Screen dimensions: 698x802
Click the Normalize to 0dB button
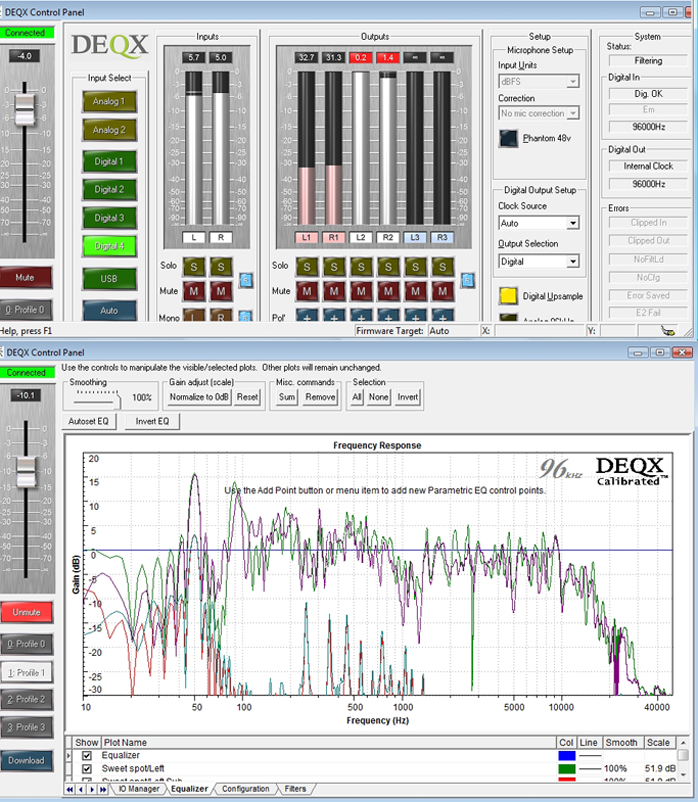click(200, 397)
